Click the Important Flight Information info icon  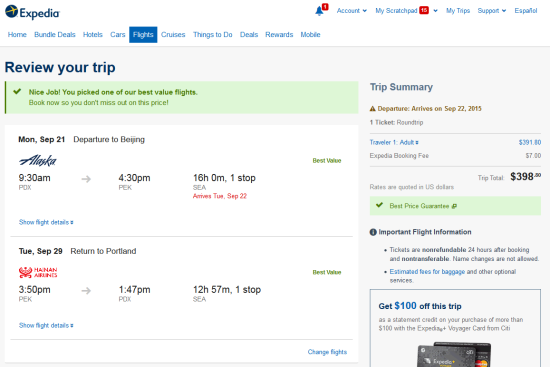click(x=373, y=232)
